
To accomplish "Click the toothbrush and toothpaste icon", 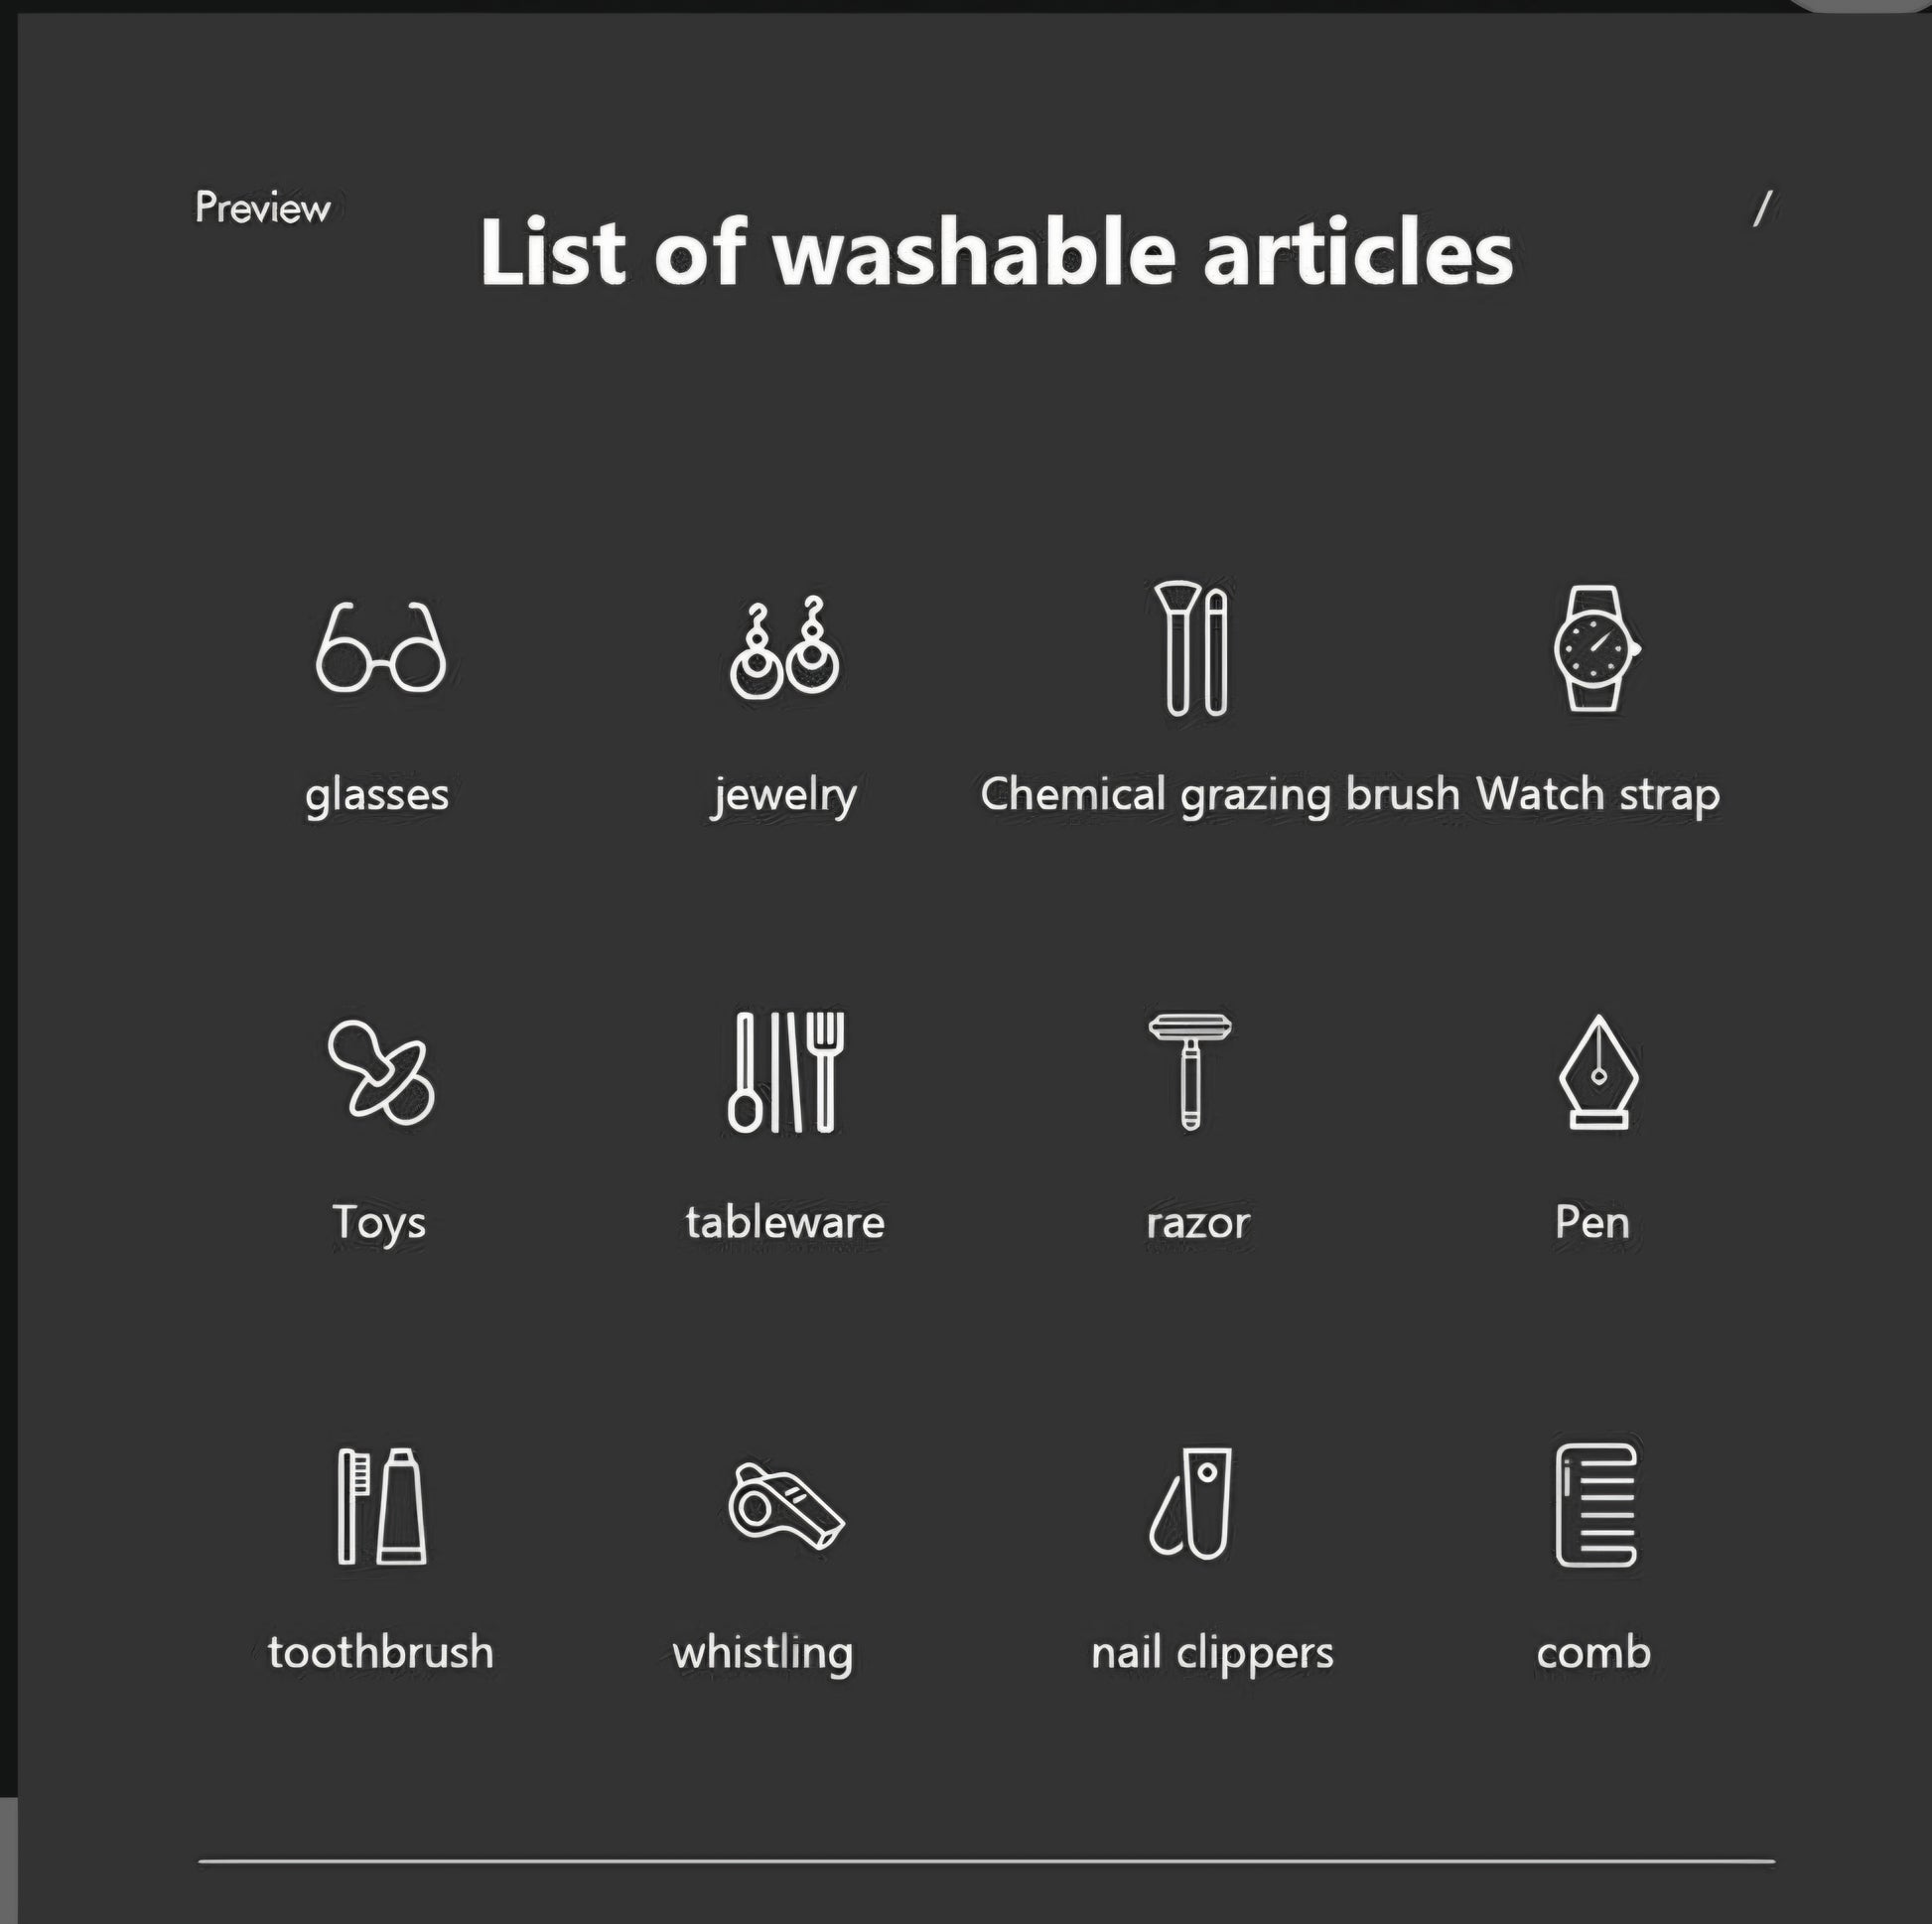I will coord(381,1505).
